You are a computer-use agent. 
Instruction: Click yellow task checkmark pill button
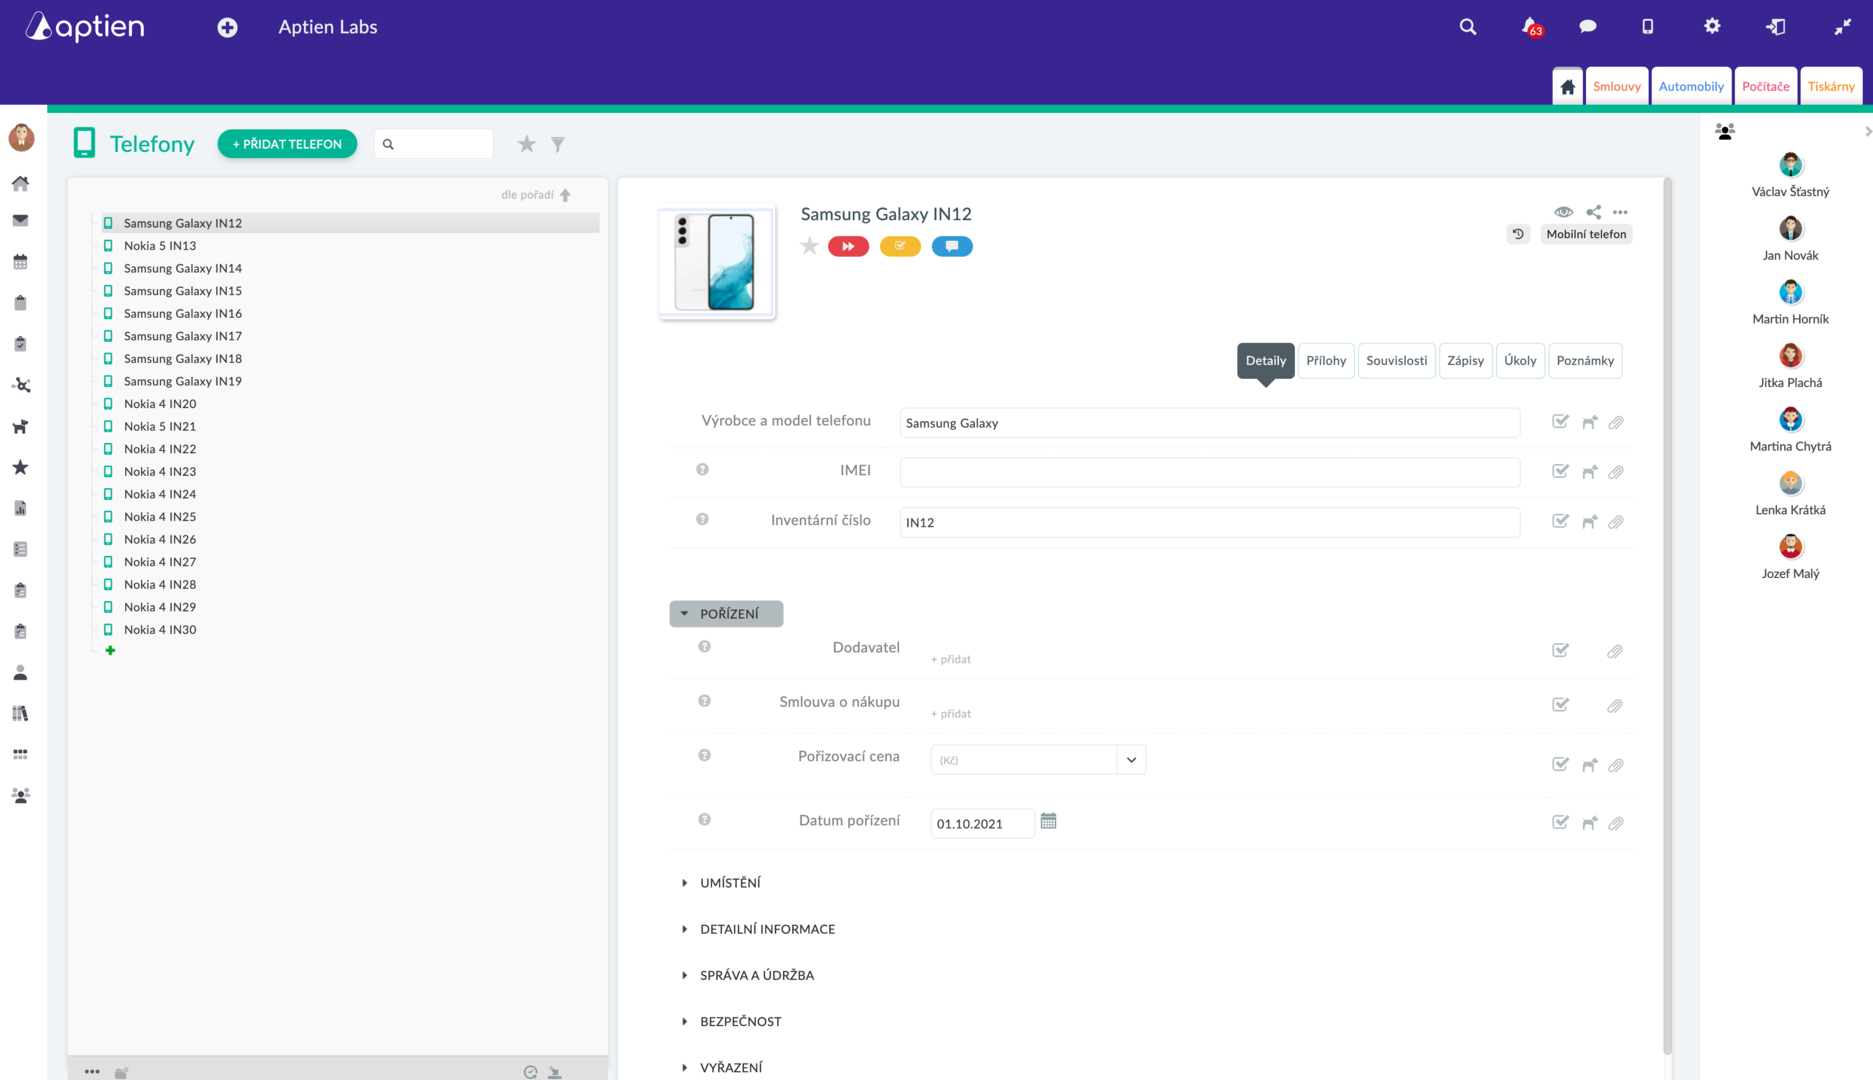[x=900, y=246]
